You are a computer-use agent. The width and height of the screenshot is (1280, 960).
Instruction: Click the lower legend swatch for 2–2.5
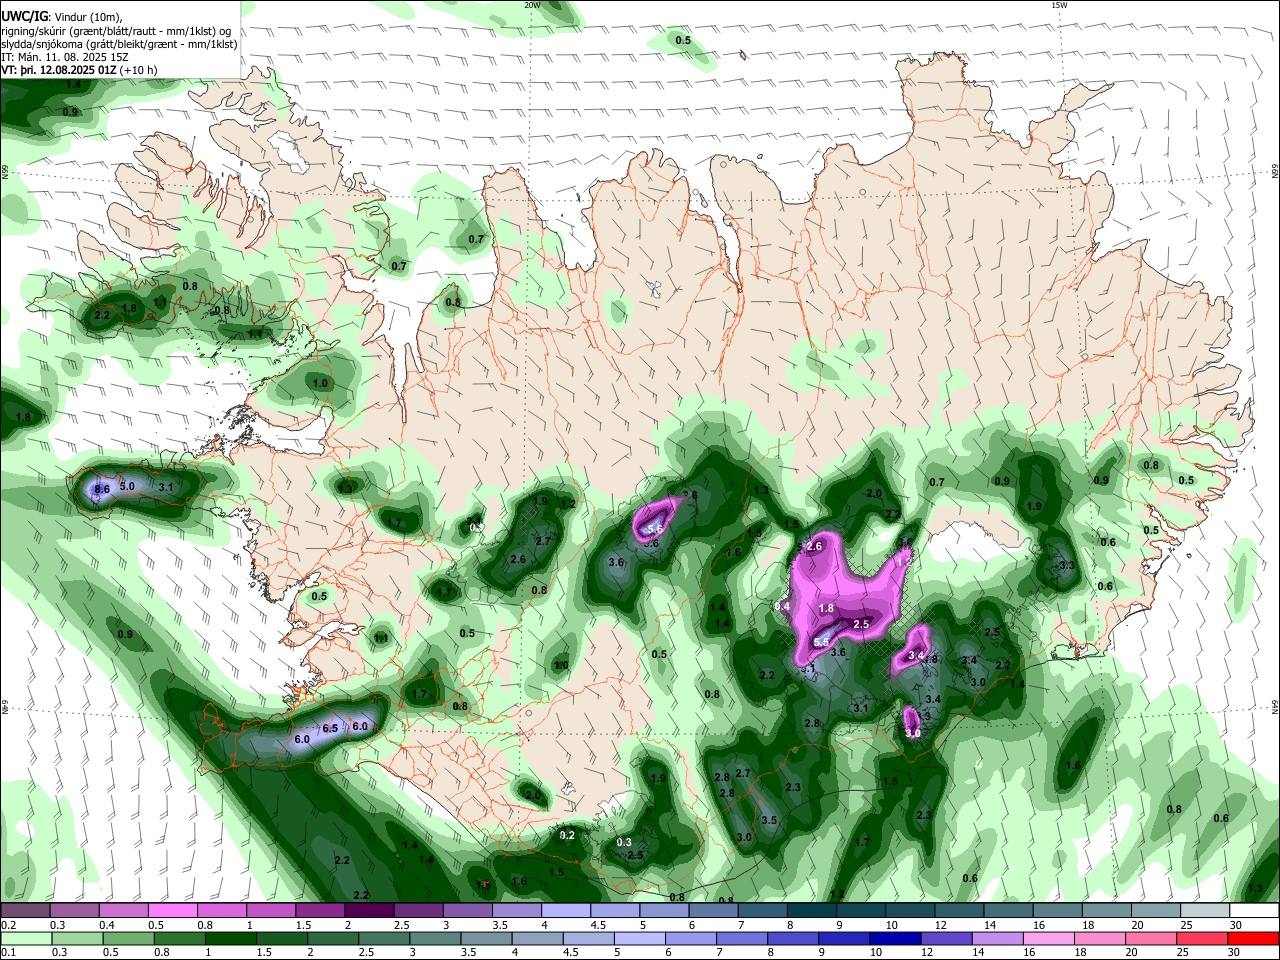click(332, 938)
